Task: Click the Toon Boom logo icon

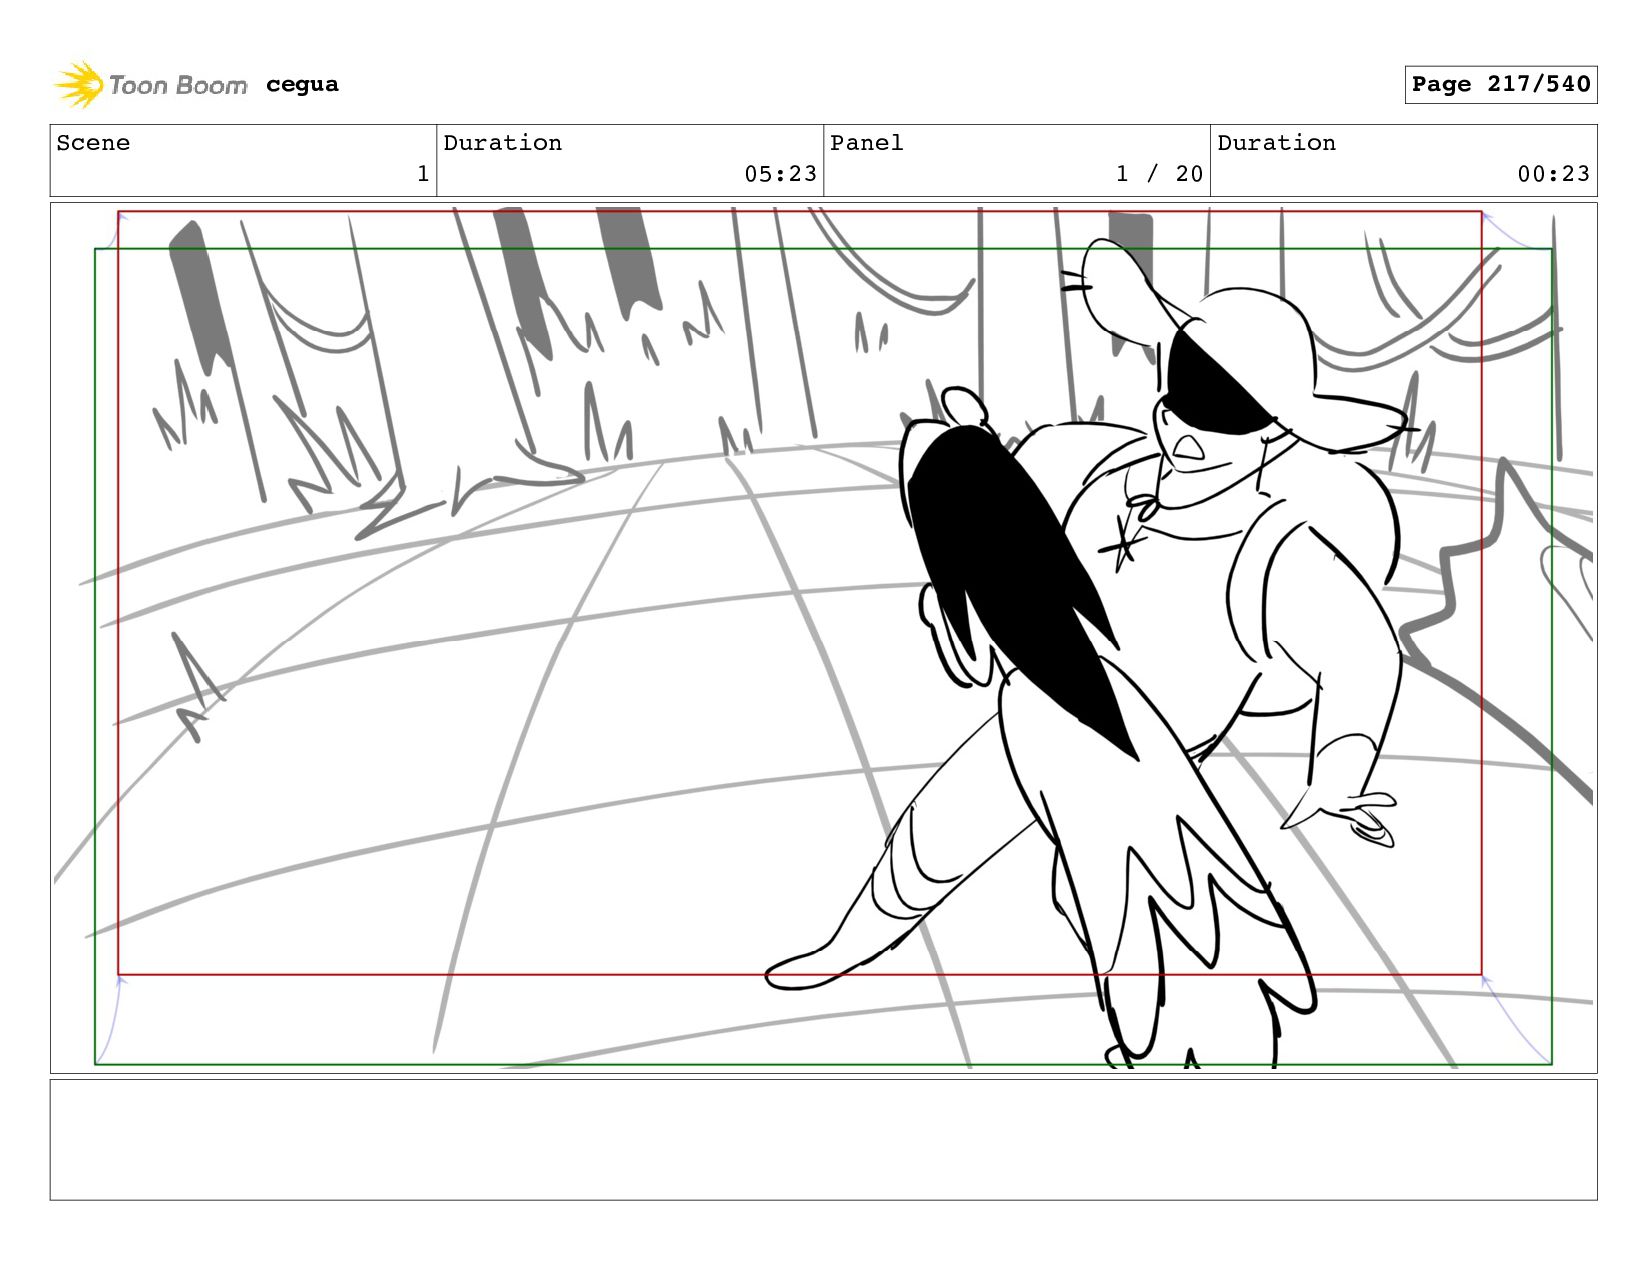Action: [x=80, y=84]
